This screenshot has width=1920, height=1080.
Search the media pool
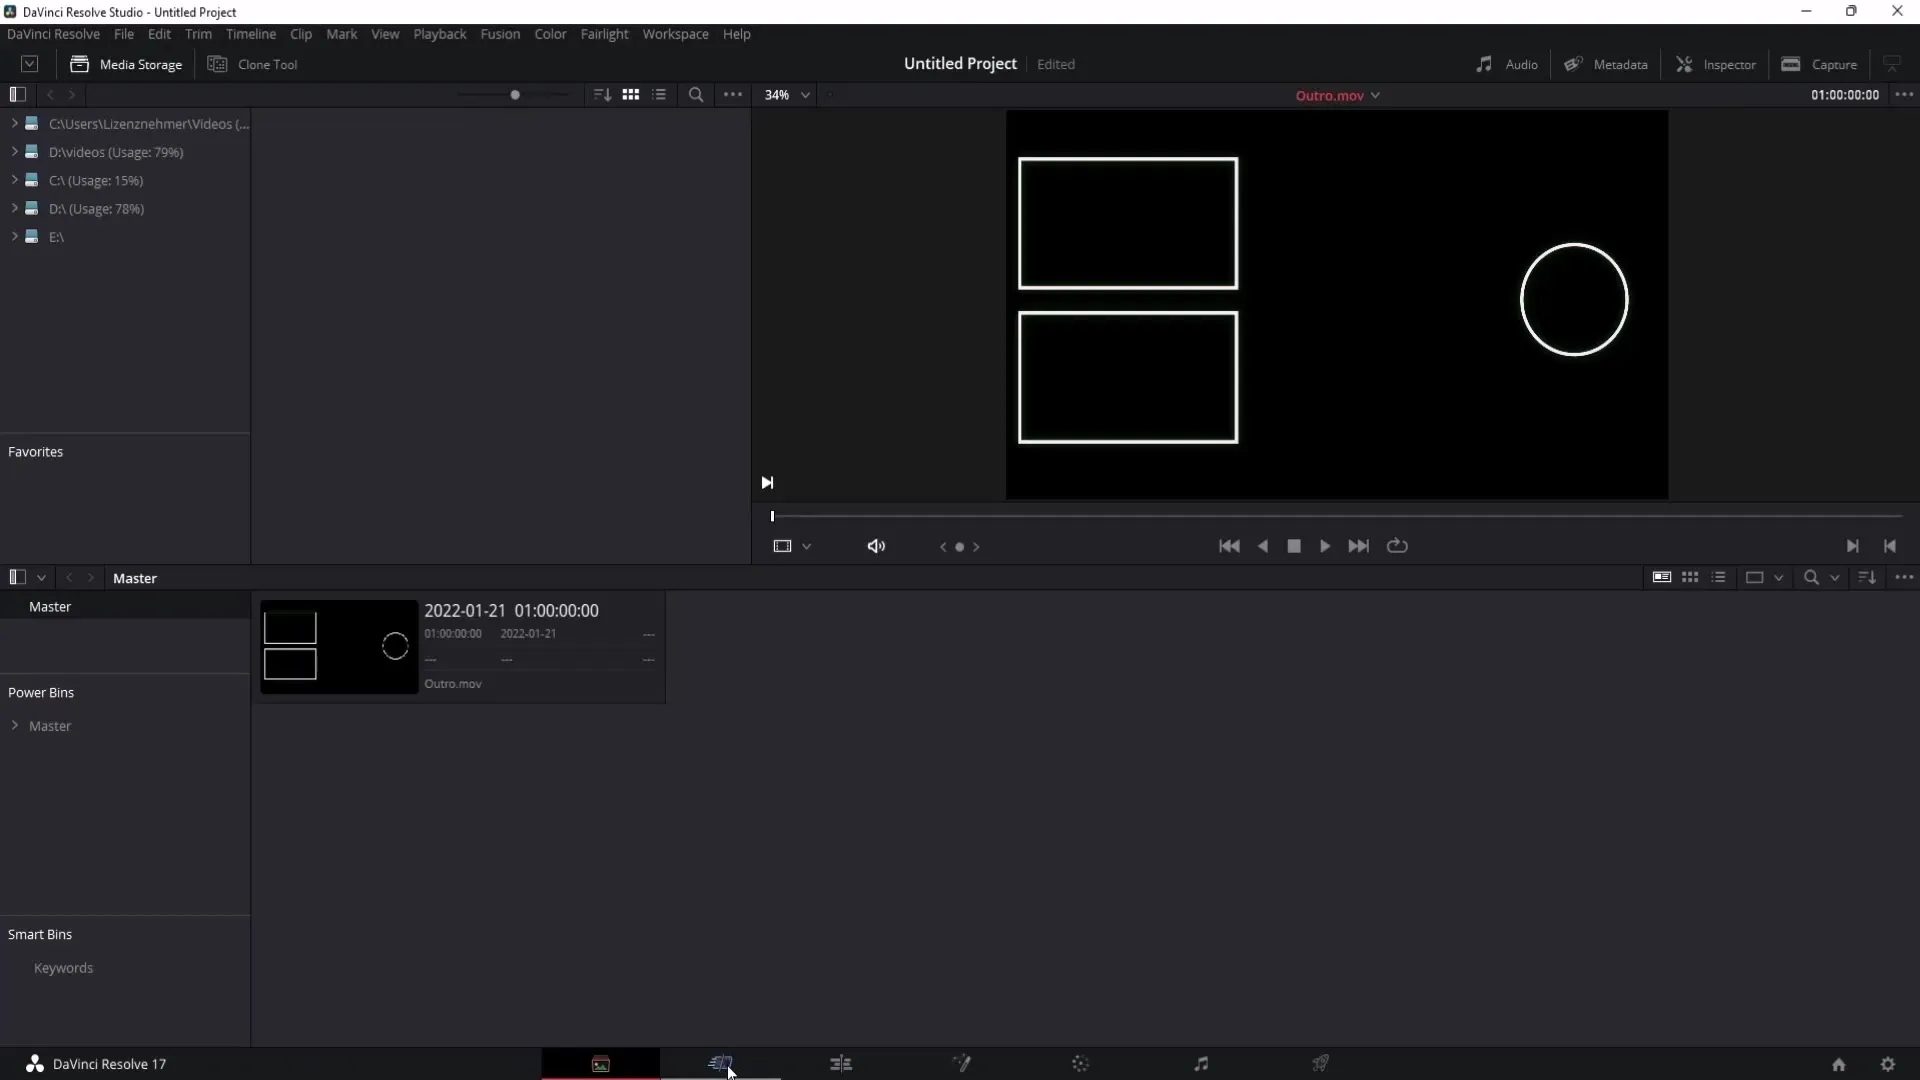[x=1811, y=577]
